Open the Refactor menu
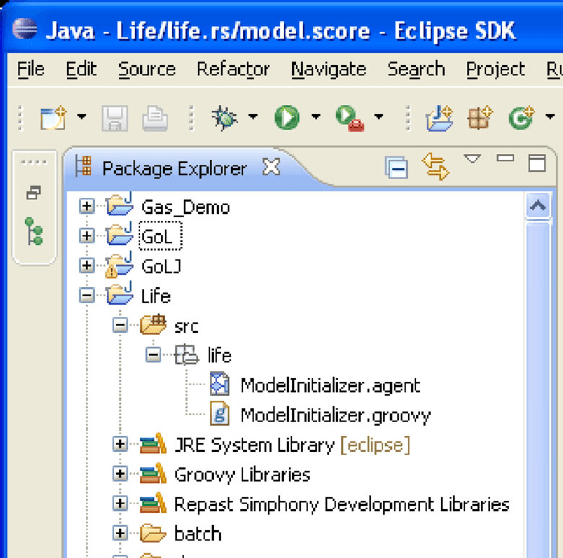 point(233,69)
